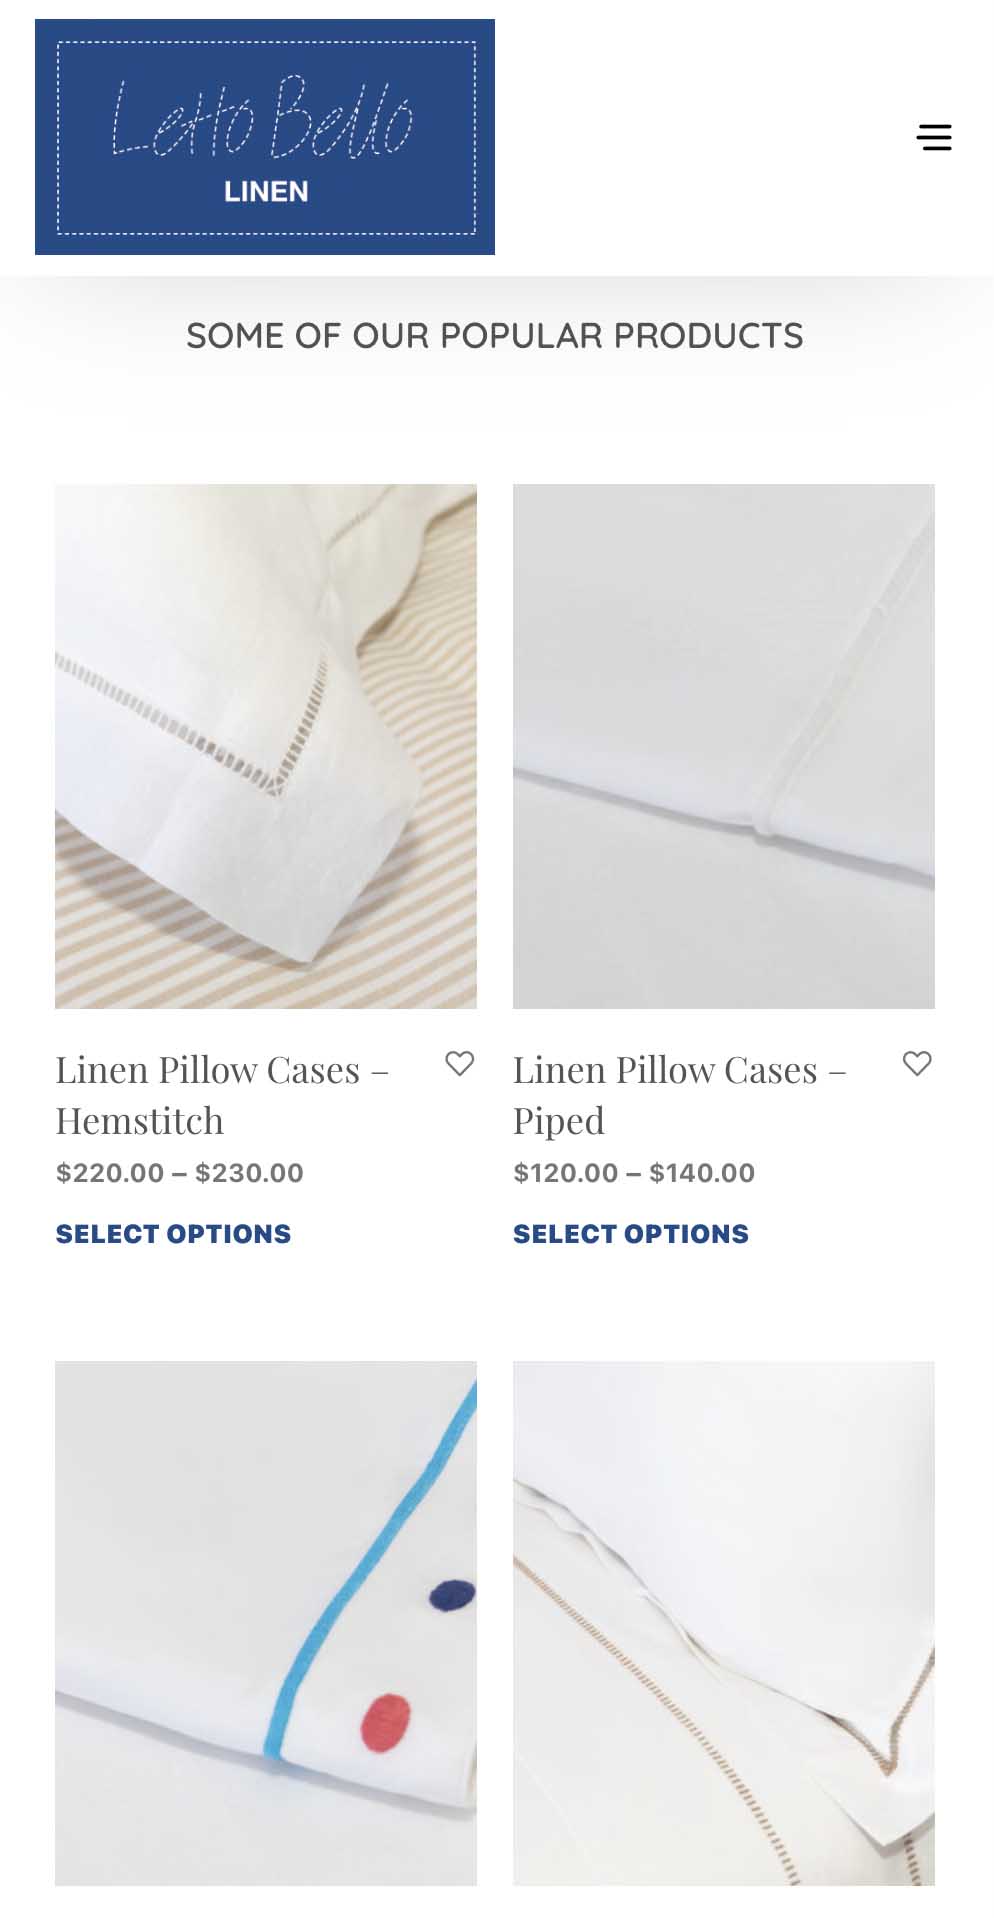View the Piped pillow case photo
Viewport: 994px width, 1918px height.
coord(724,746)
